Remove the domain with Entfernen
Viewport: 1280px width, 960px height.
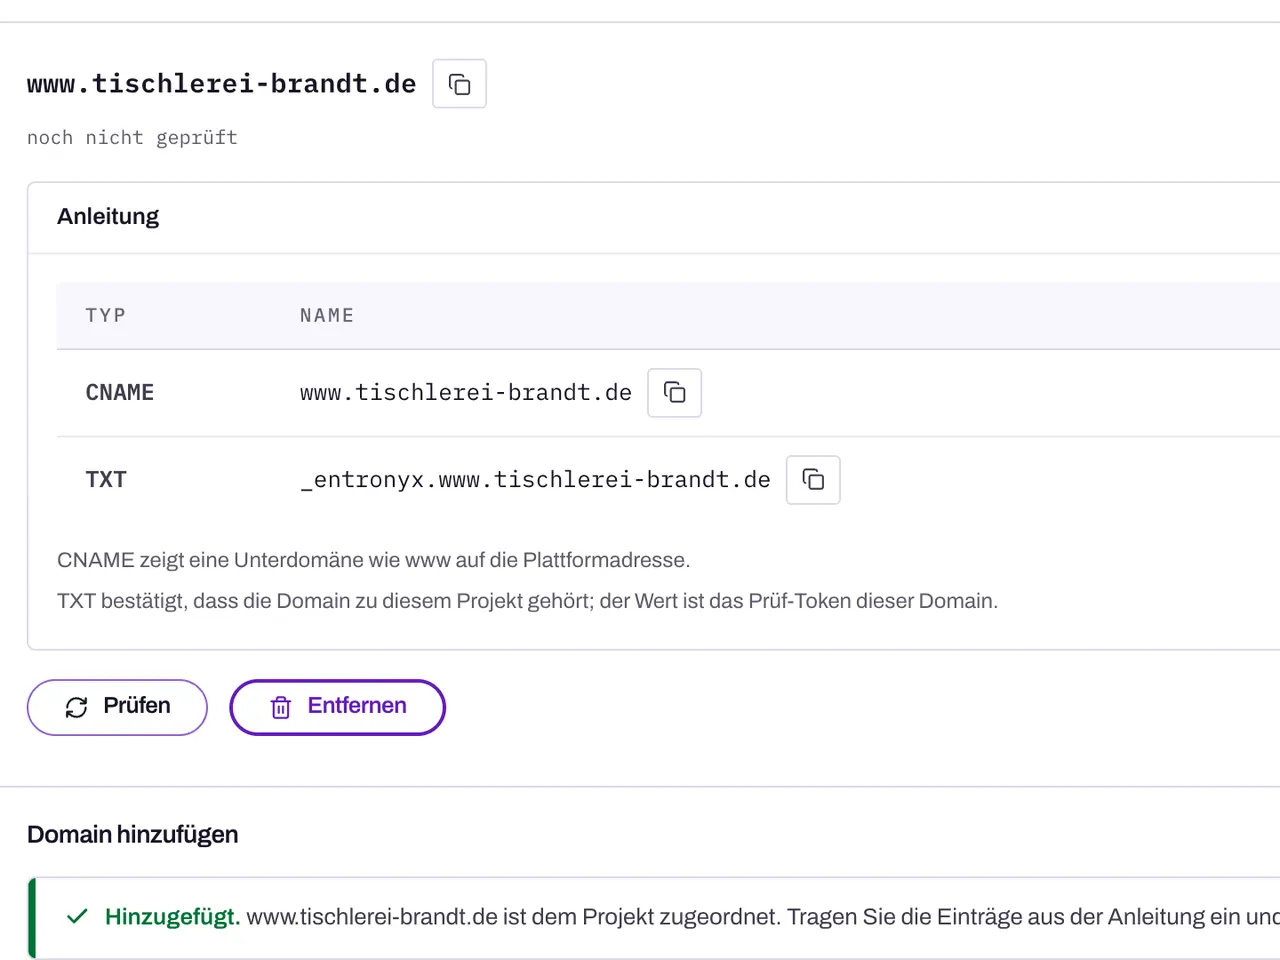(x=337, y=707)
